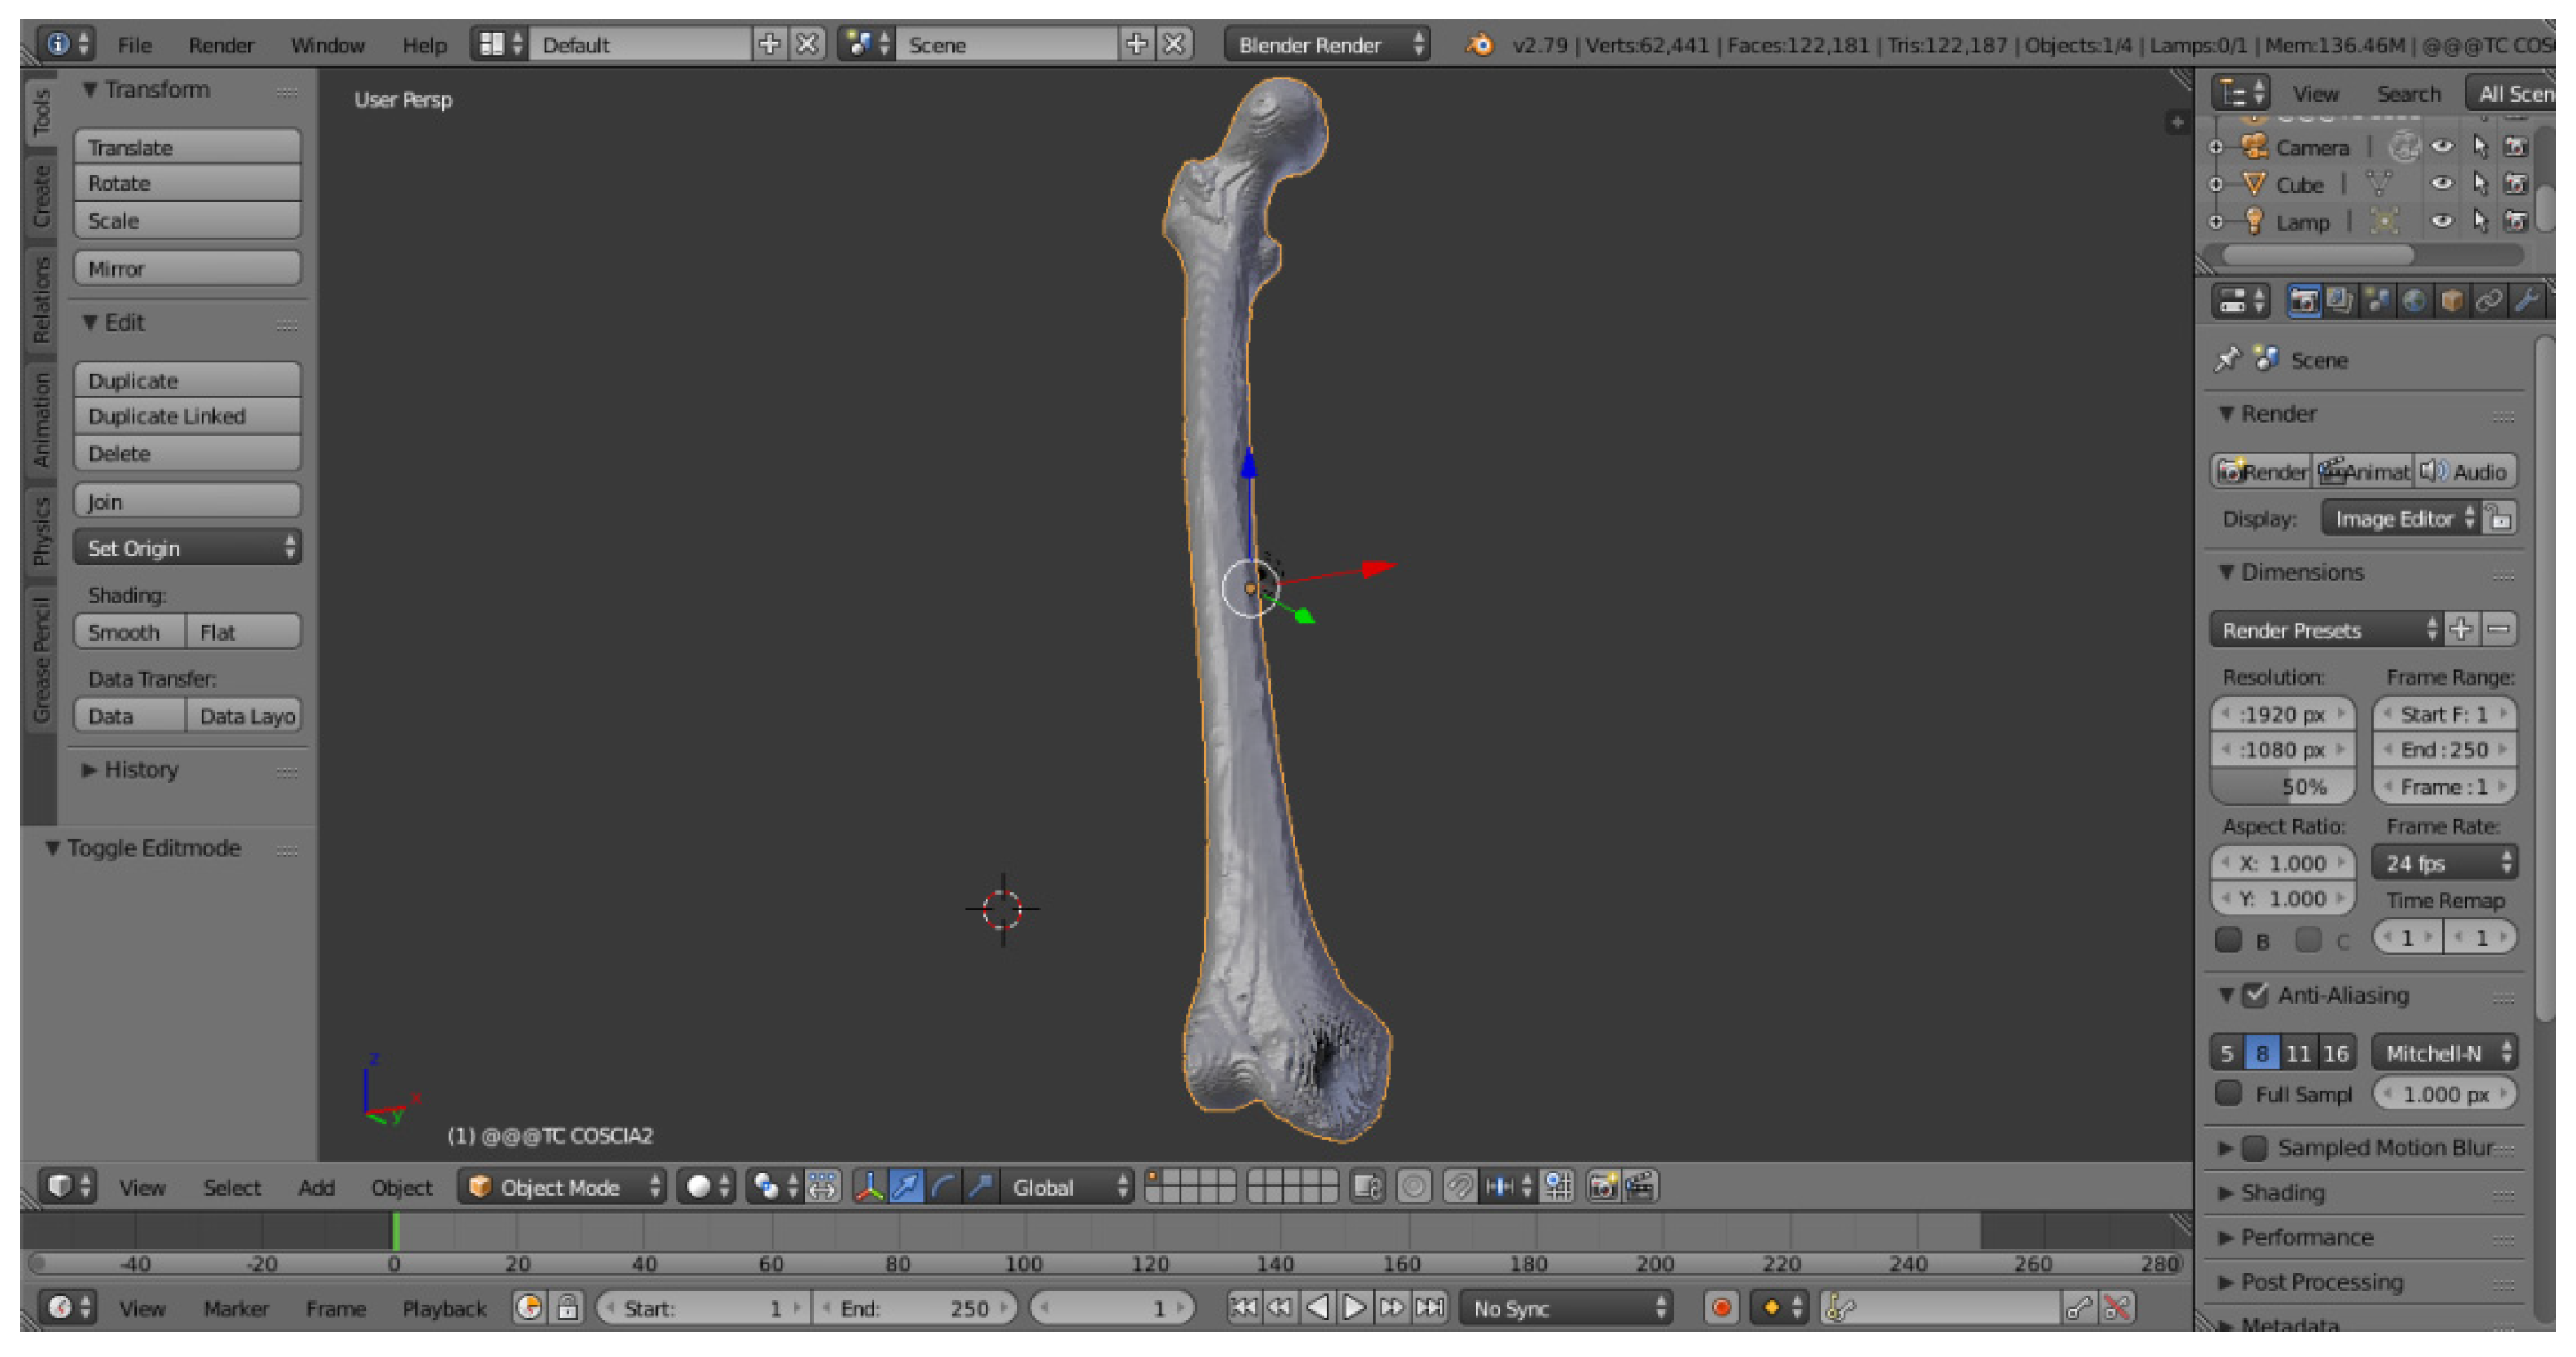Click the Duplicate Linked button
This screenshot has height=1357, width=2576.
point(186,416)
